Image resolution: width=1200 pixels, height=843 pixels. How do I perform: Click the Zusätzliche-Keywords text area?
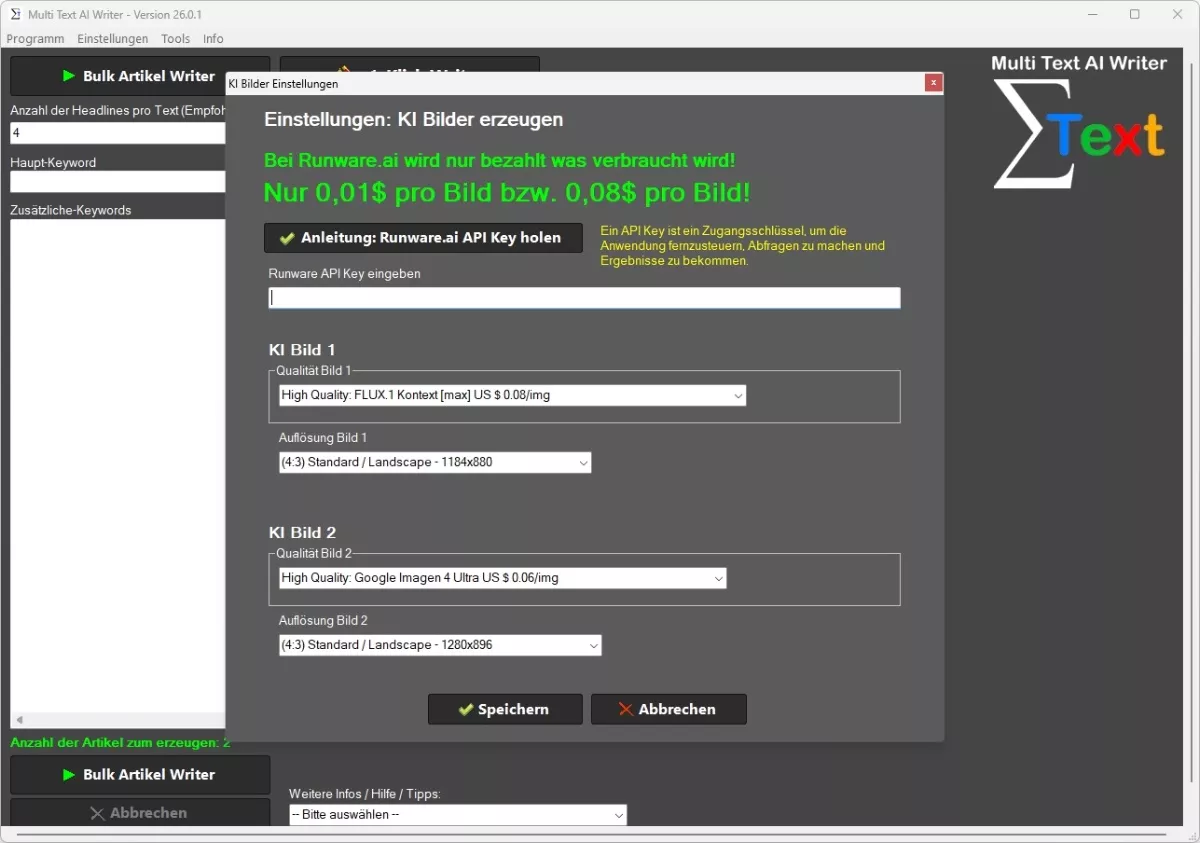(x=118, y=465)
